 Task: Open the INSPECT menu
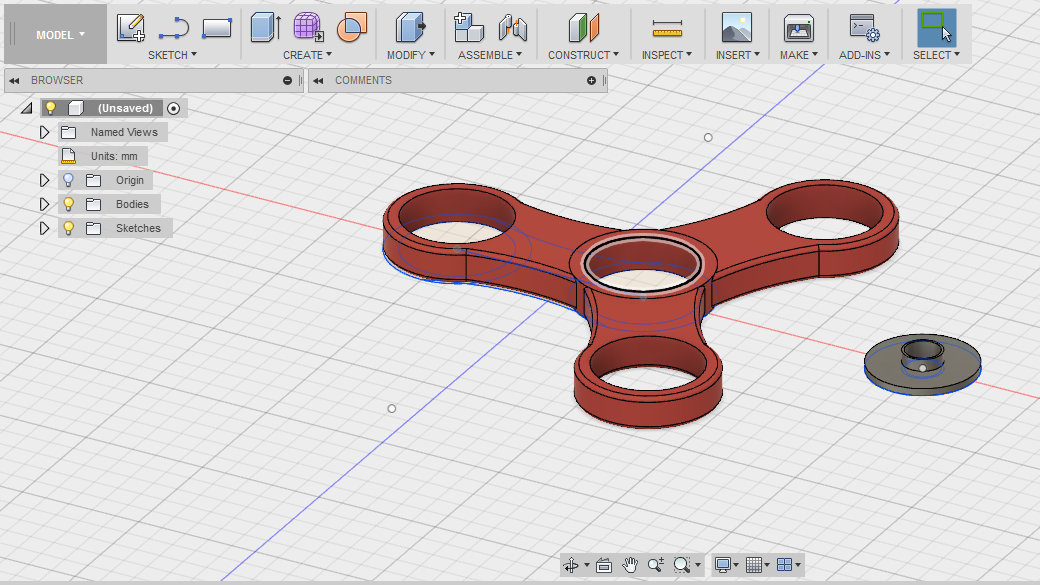click(667, 55)
